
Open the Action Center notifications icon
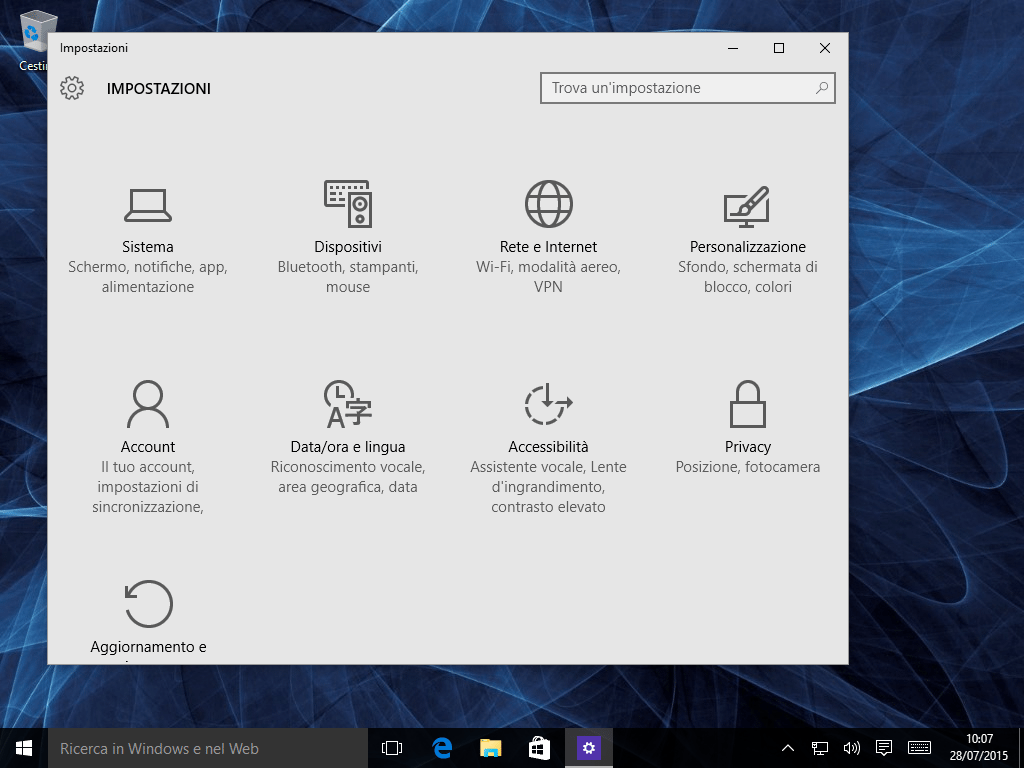point(884,748)
